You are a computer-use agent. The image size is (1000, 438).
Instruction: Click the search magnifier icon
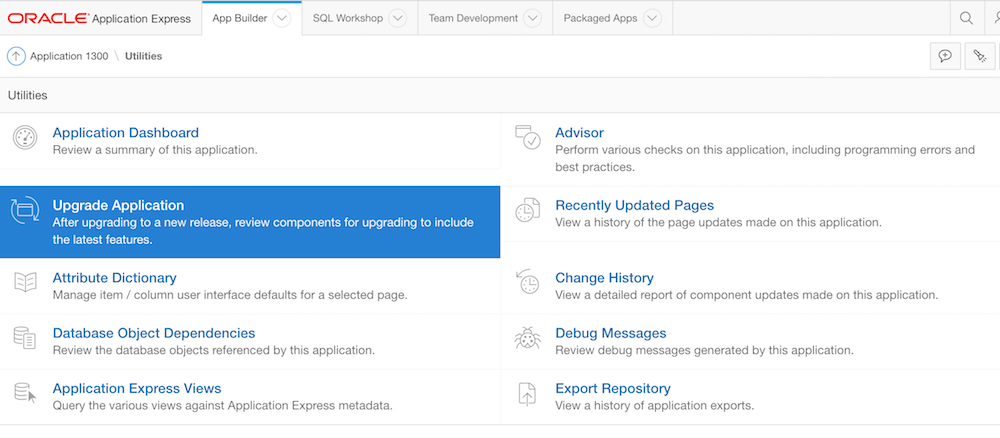tap(966, 18)
